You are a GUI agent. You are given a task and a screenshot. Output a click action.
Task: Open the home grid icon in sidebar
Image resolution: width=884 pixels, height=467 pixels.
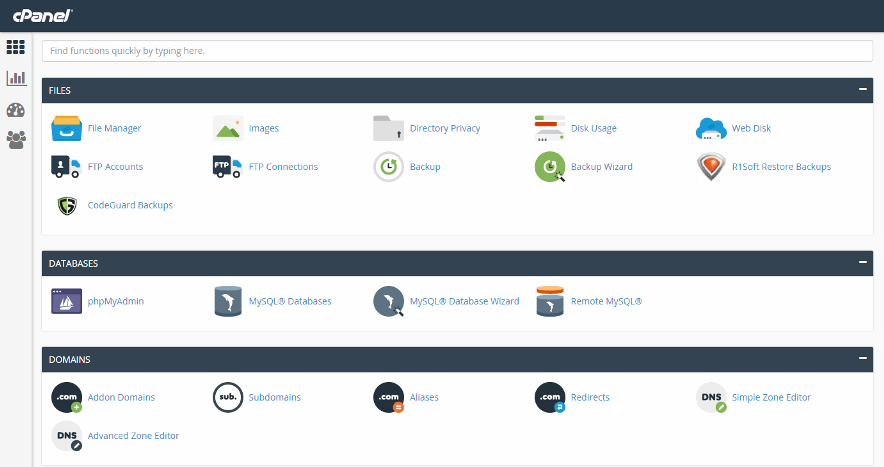(x=16, y=47)
